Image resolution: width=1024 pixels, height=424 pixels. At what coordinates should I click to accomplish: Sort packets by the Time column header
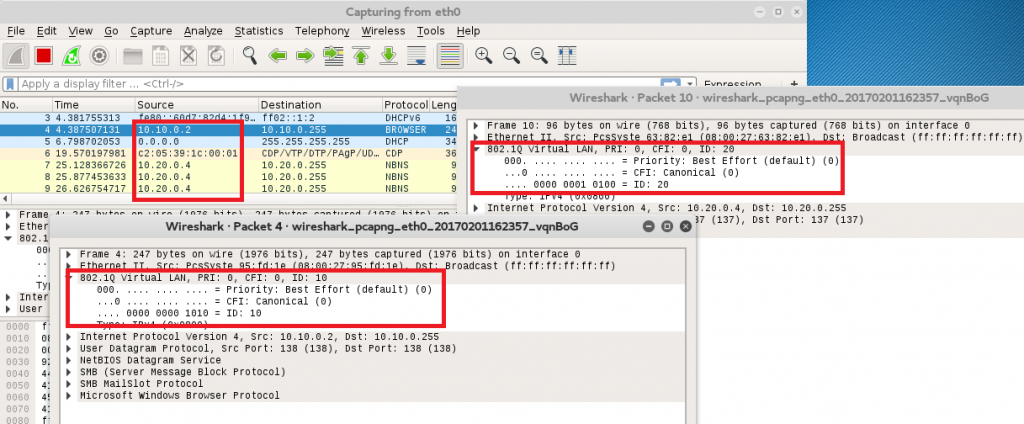(x=93, y=105)
